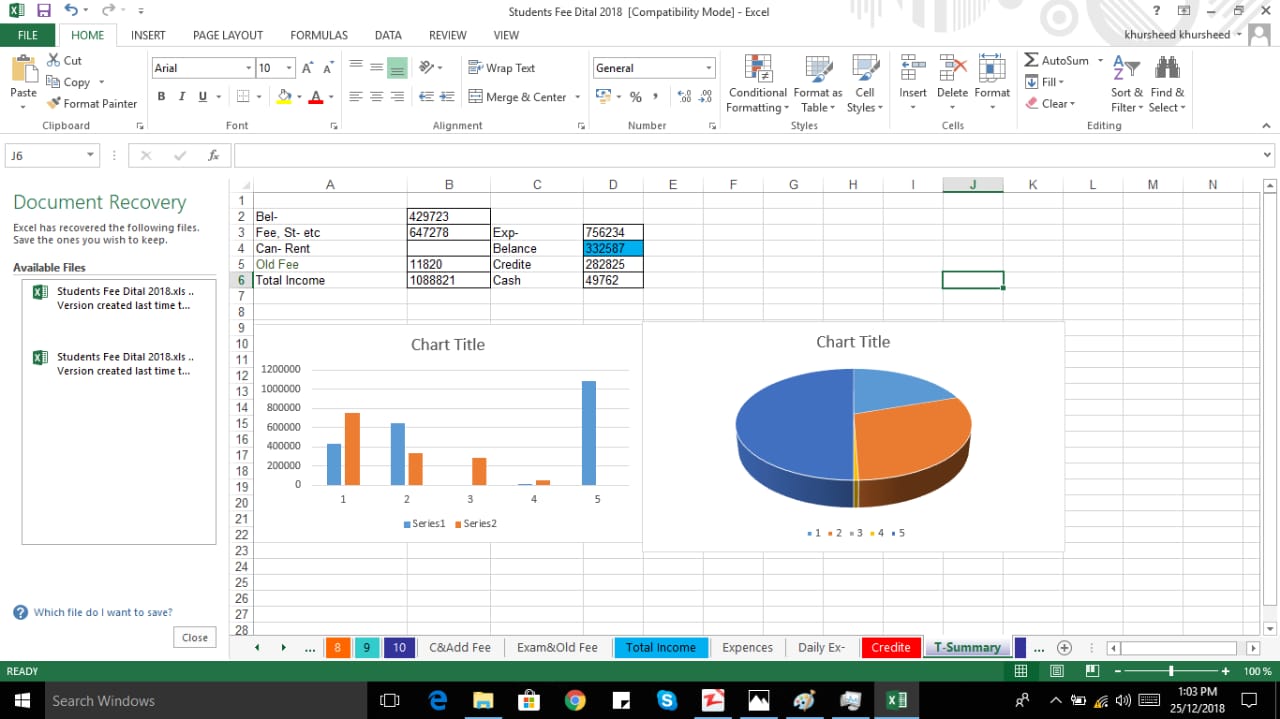Click the Conditional Formatting icon
Image resolution: width=1280 pixels, height=719 pixels.
point(757,69)
